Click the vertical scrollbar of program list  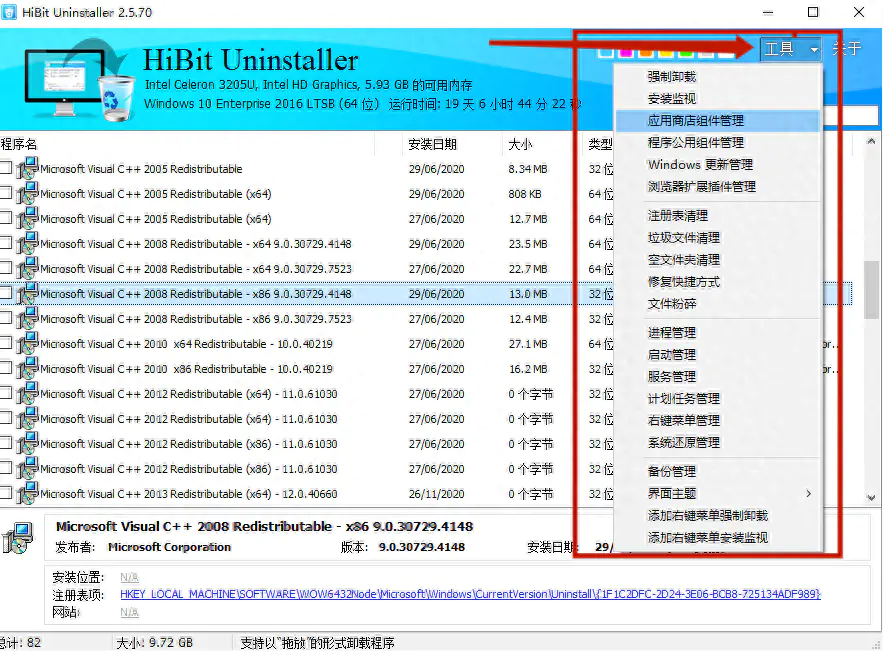(x=872, y=290)
